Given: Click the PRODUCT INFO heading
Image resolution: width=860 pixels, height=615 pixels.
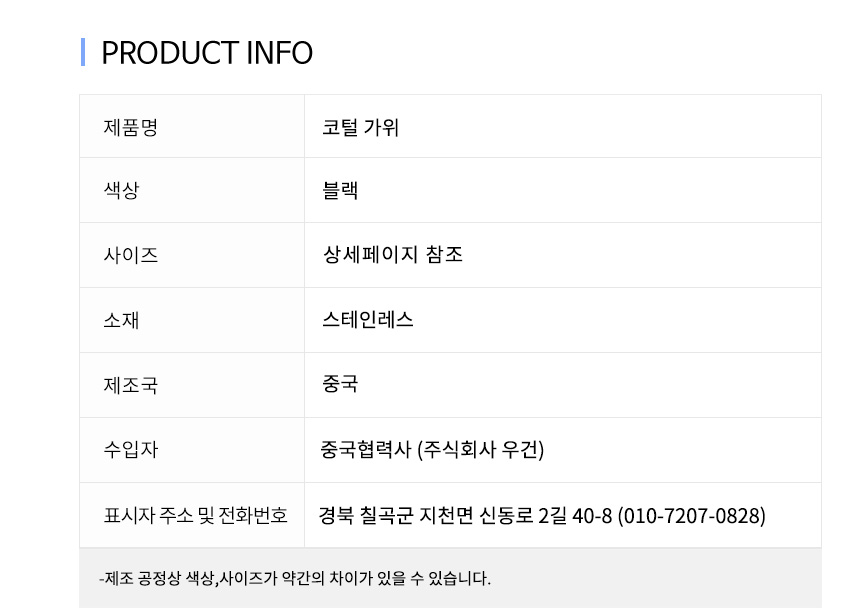Looking at the screenshot, I should (x=207, y=52).
